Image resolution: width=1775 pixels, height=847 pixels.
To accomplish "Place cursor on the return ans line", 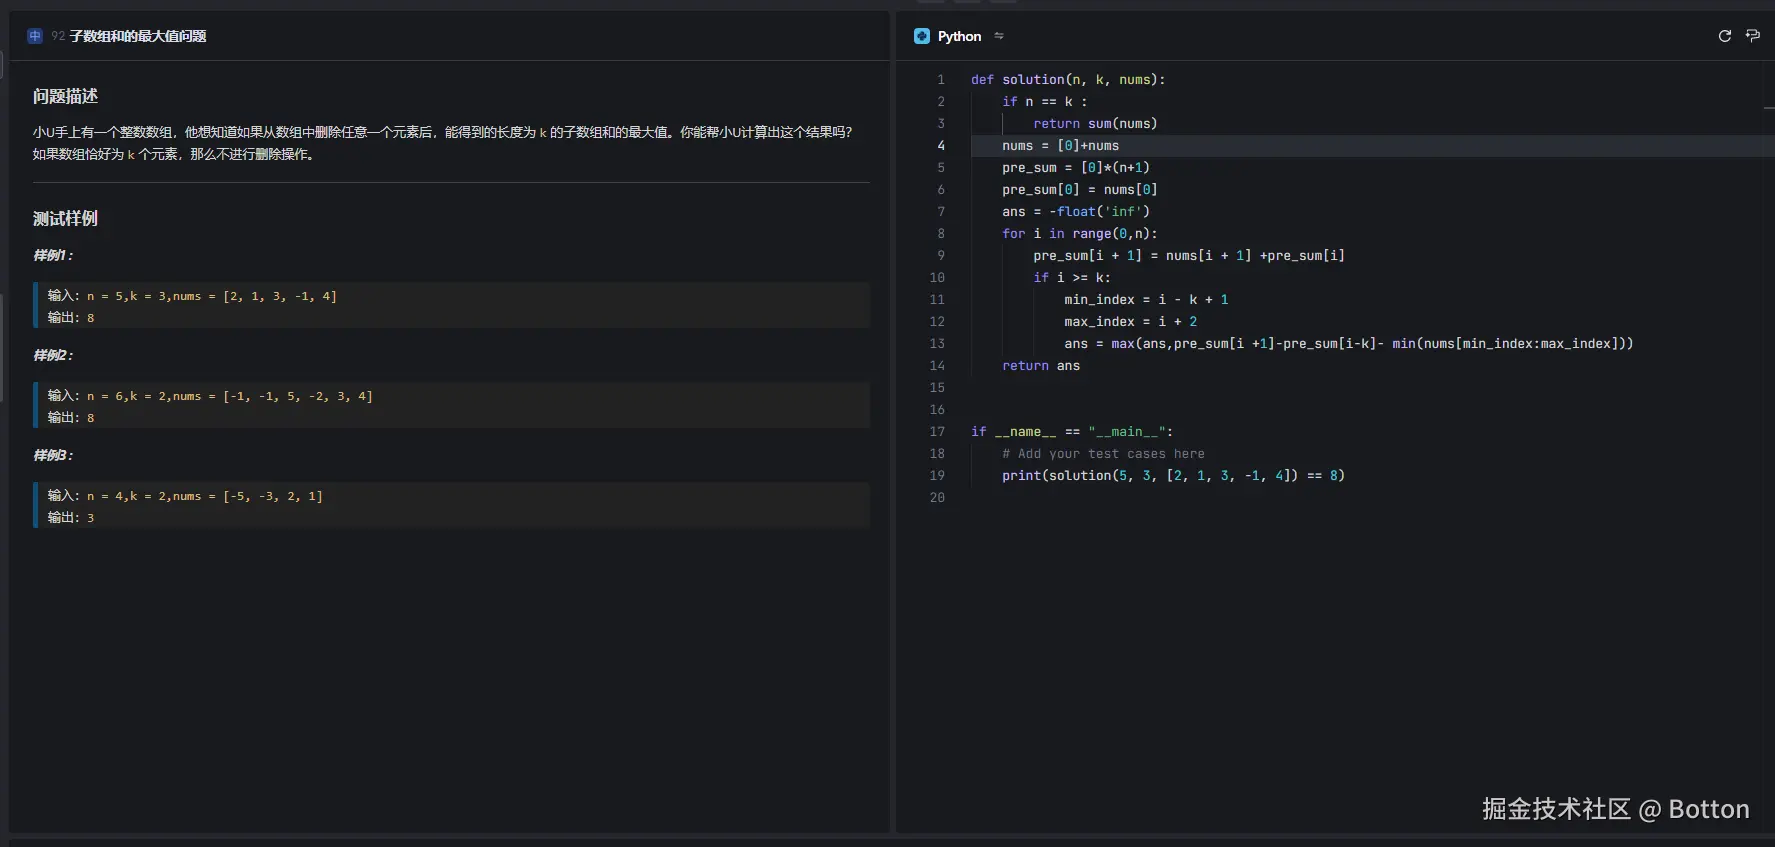I will coord(1040,365).
